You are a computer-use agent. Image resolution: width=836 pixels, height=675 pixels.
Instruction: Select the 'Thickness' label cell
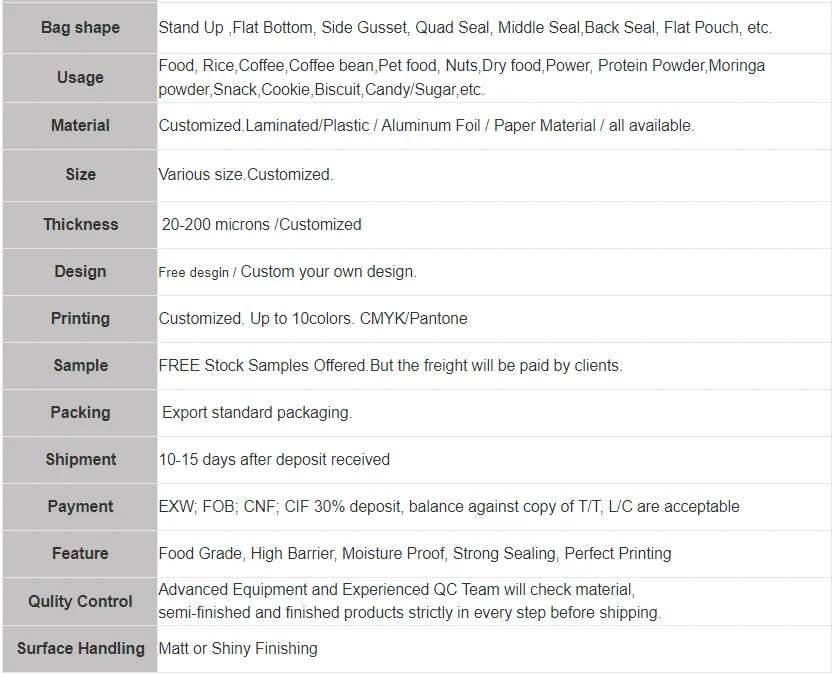[x=80, y=224]
